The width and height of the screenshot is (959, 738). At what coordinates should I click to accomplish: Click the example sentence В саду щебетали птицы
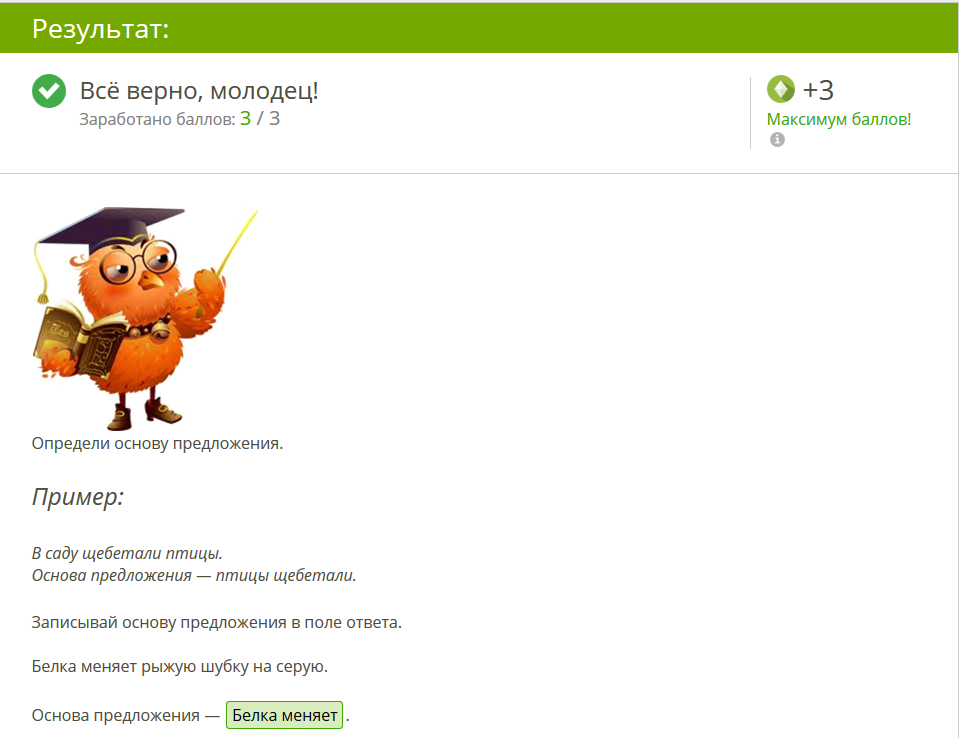point(127,553)
